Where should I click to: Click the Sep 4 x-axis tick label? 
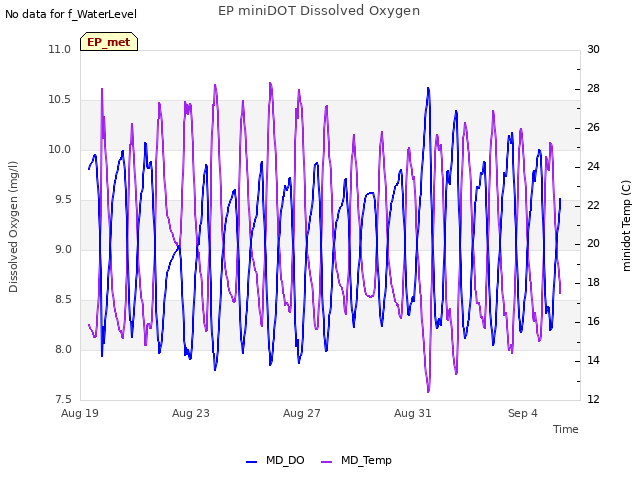point(523,413)
